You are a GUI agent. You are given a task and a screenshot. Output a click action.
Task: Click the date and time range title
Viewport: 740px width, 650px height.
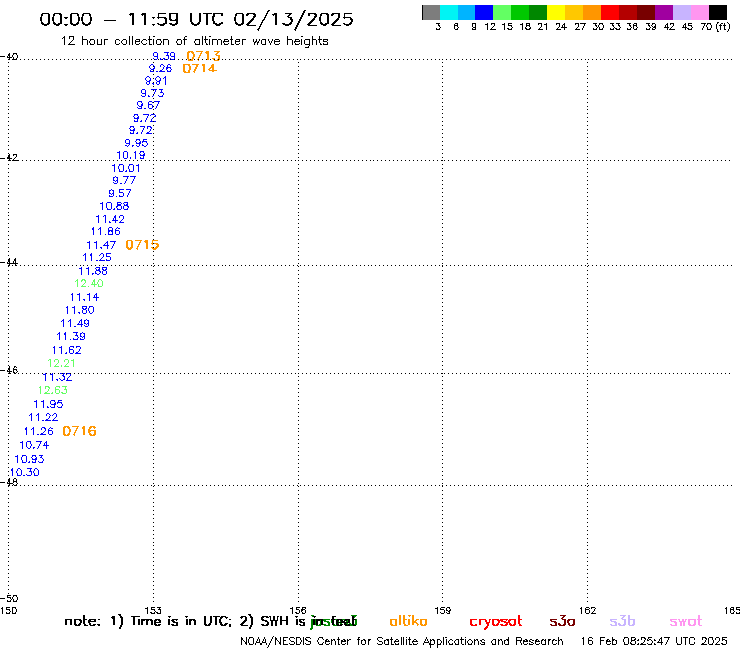click(x=196, y=19)
